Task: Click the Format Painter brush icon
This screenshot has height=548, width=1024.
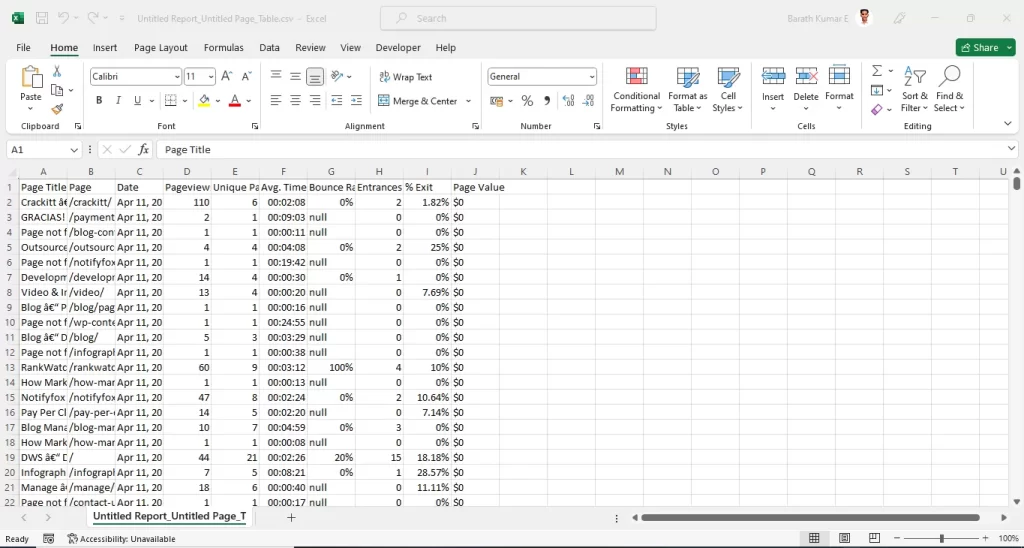Action: tap(57, 109)
